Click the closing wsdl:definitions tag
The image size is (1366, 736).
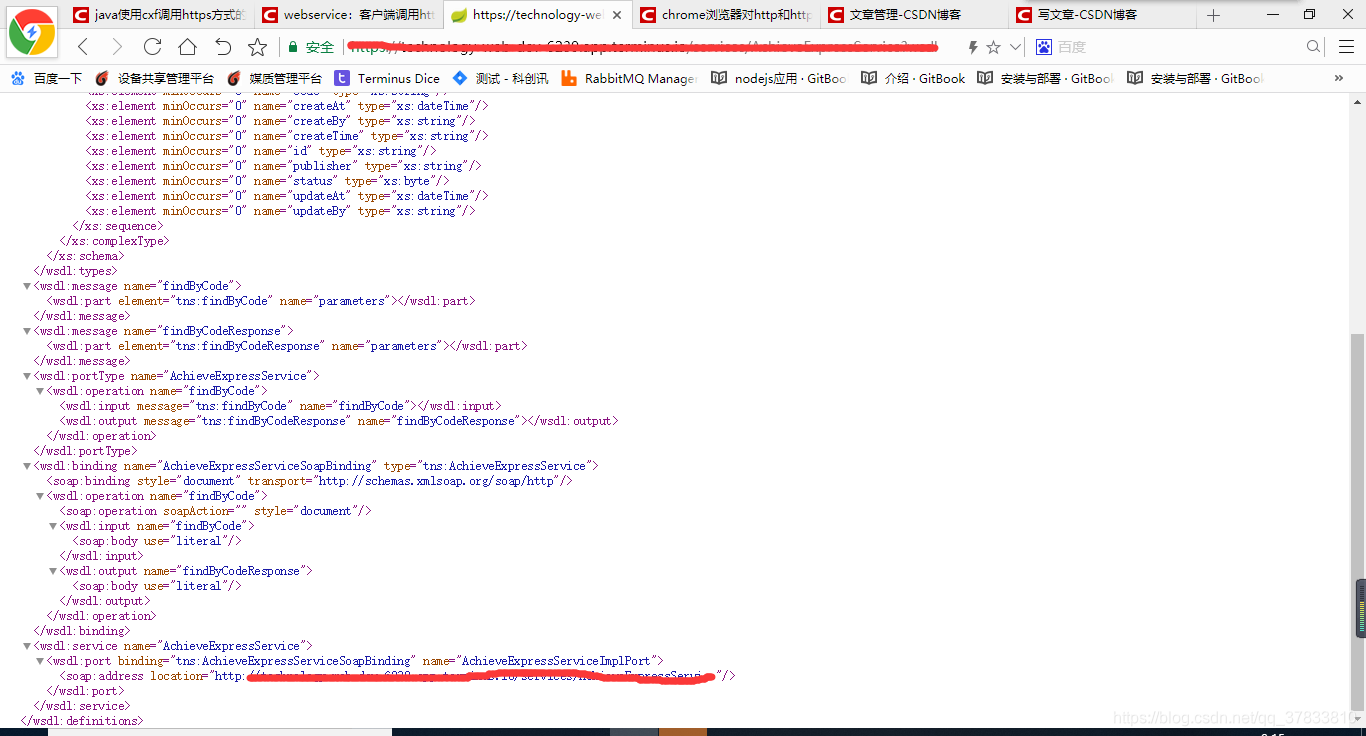[x=82, y=721]
